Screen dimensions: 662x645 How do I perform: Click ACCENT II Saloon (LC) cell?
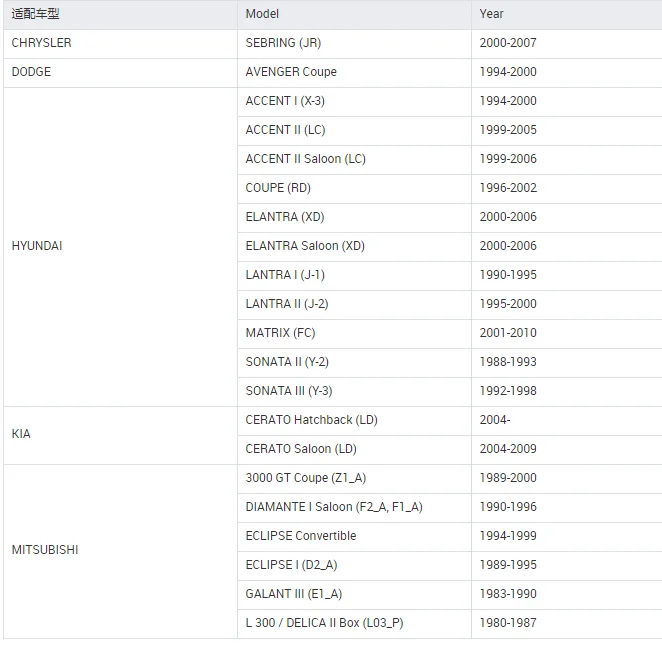pyautogui.click(x=354, y=160)
